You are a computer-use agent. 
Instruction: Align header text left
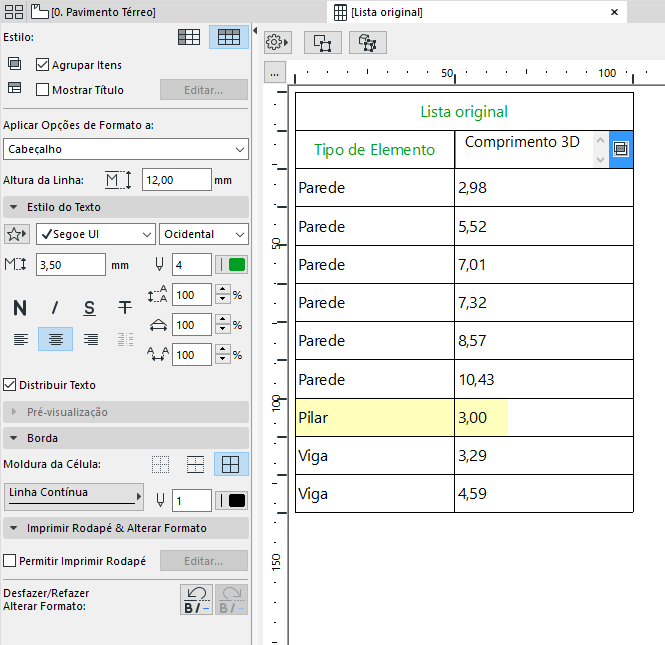click(x=21, y=339)
